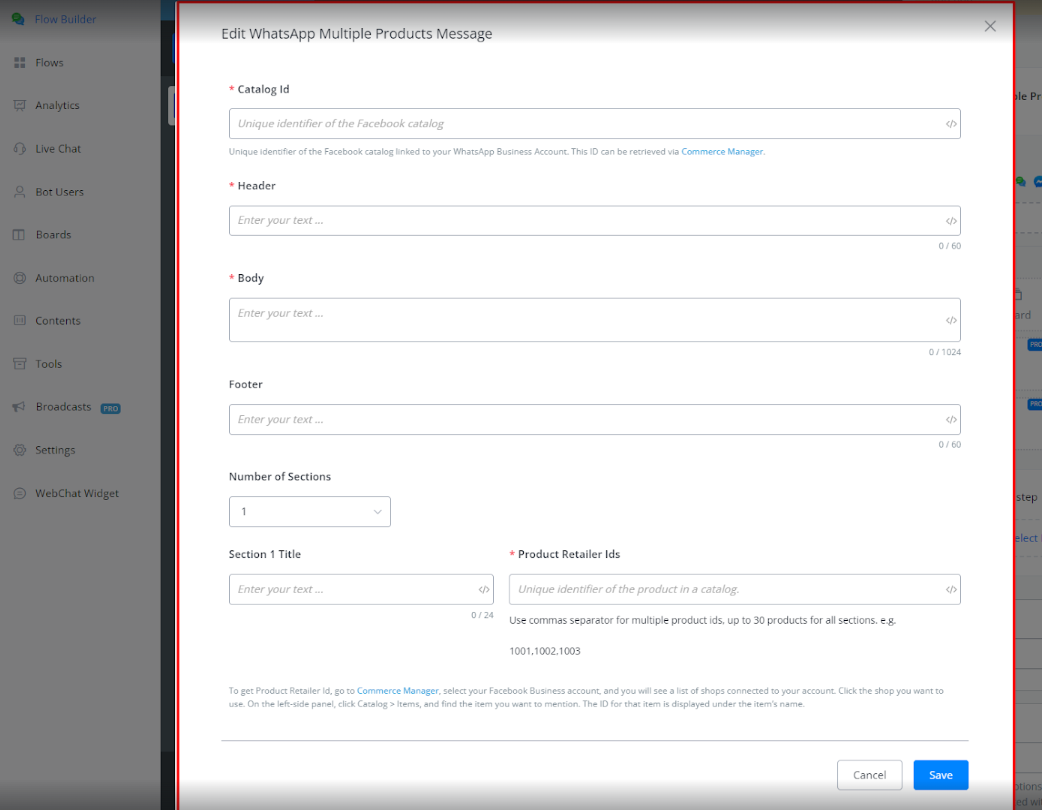Click the Settings gear icon in sidebar

[19, 451]
